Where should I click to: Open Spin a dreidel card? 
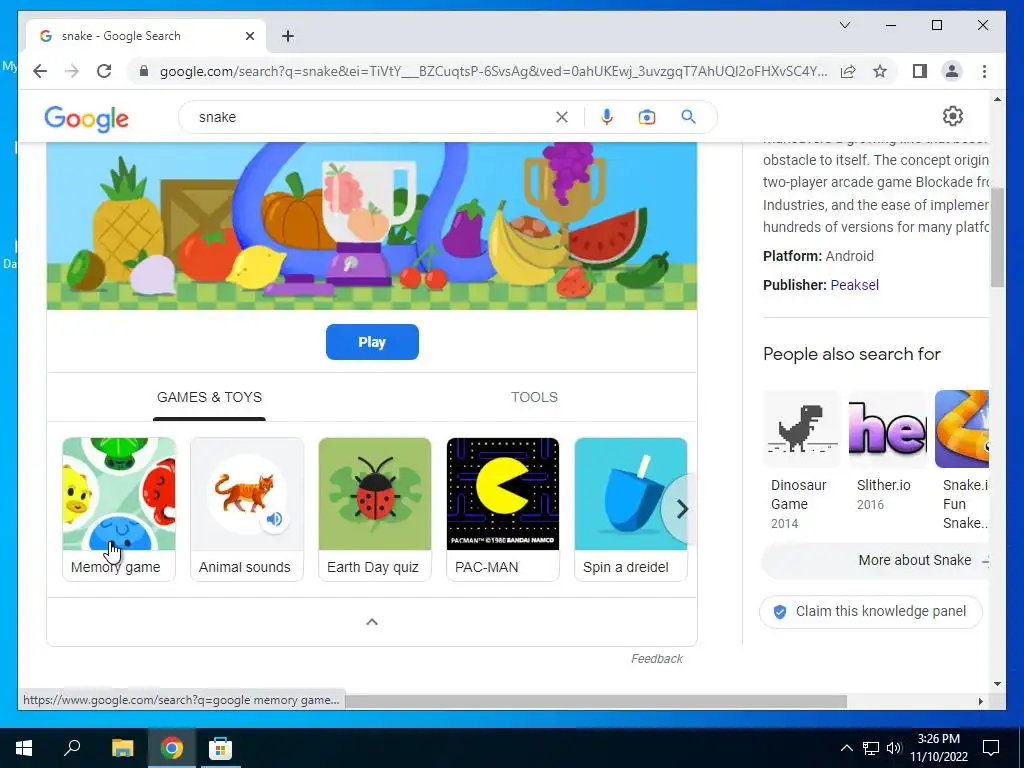pos(631,509)
